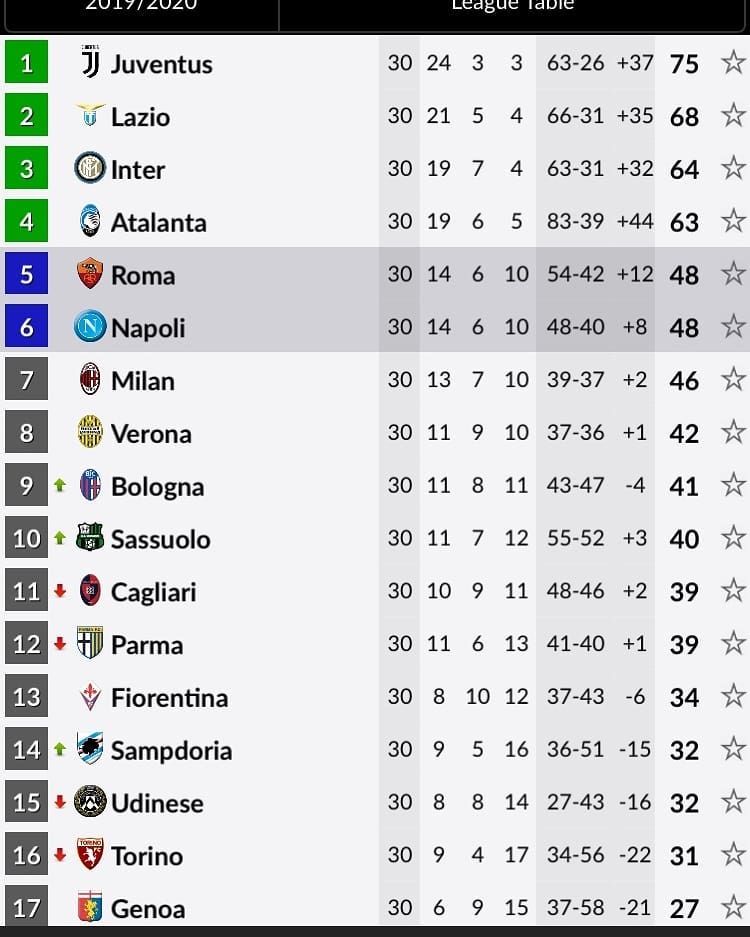
Task: Click the Inter club badge
Action: (x=90, y=168)
